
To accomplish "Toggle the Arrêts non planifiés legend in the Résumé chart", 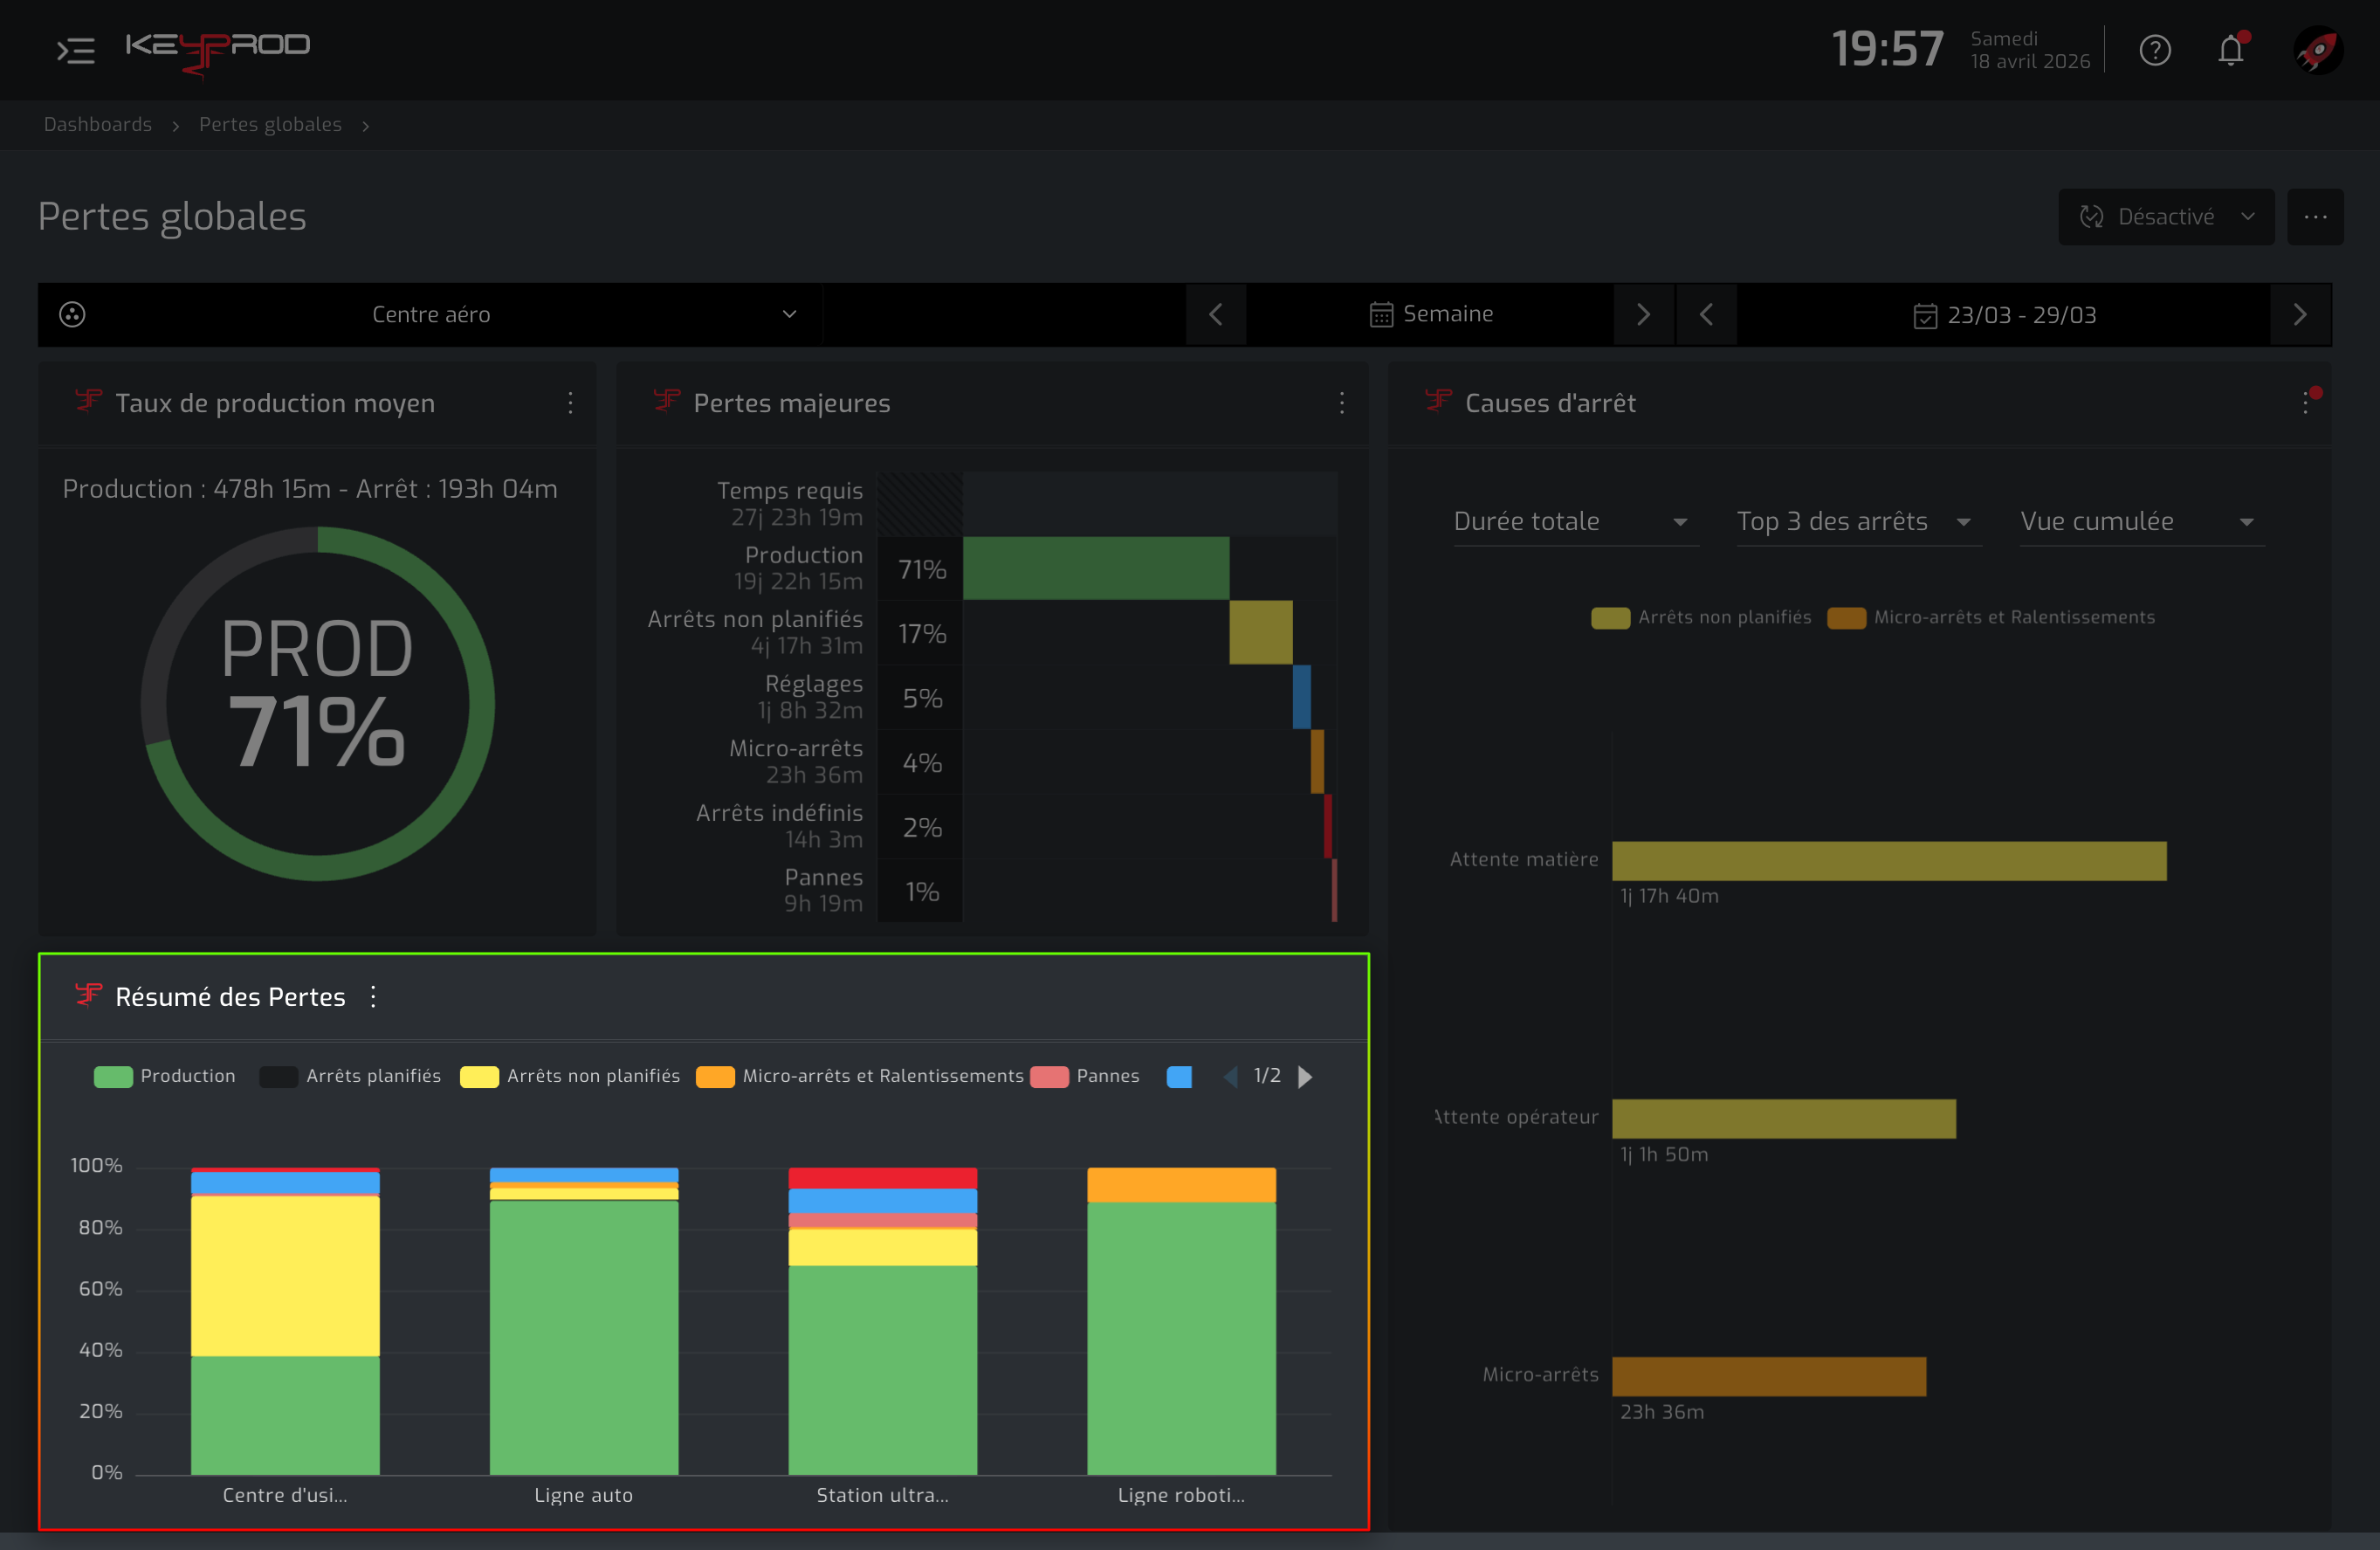I will 570,1076.
